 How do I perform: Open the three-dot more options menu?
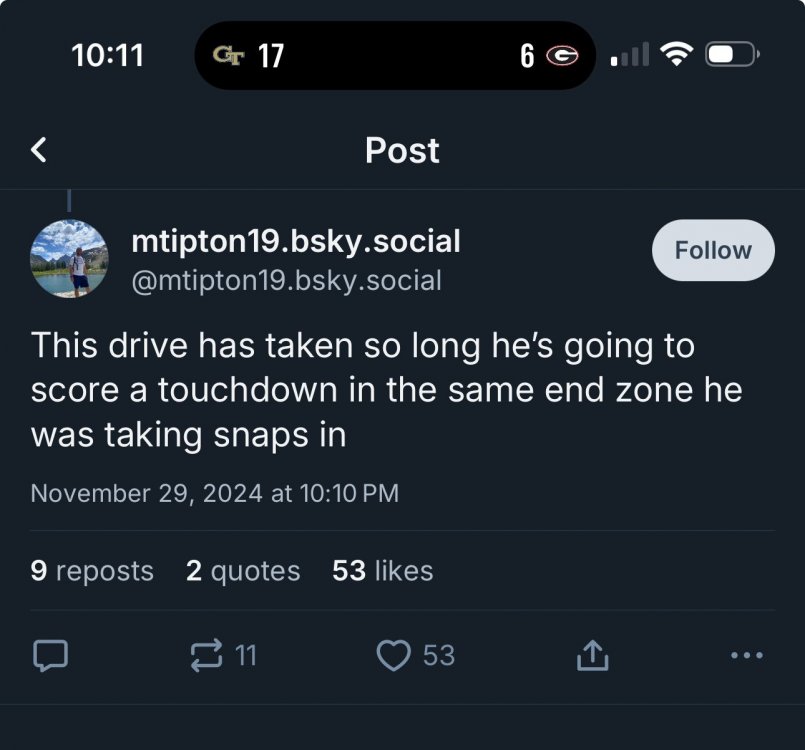point(746,655)
